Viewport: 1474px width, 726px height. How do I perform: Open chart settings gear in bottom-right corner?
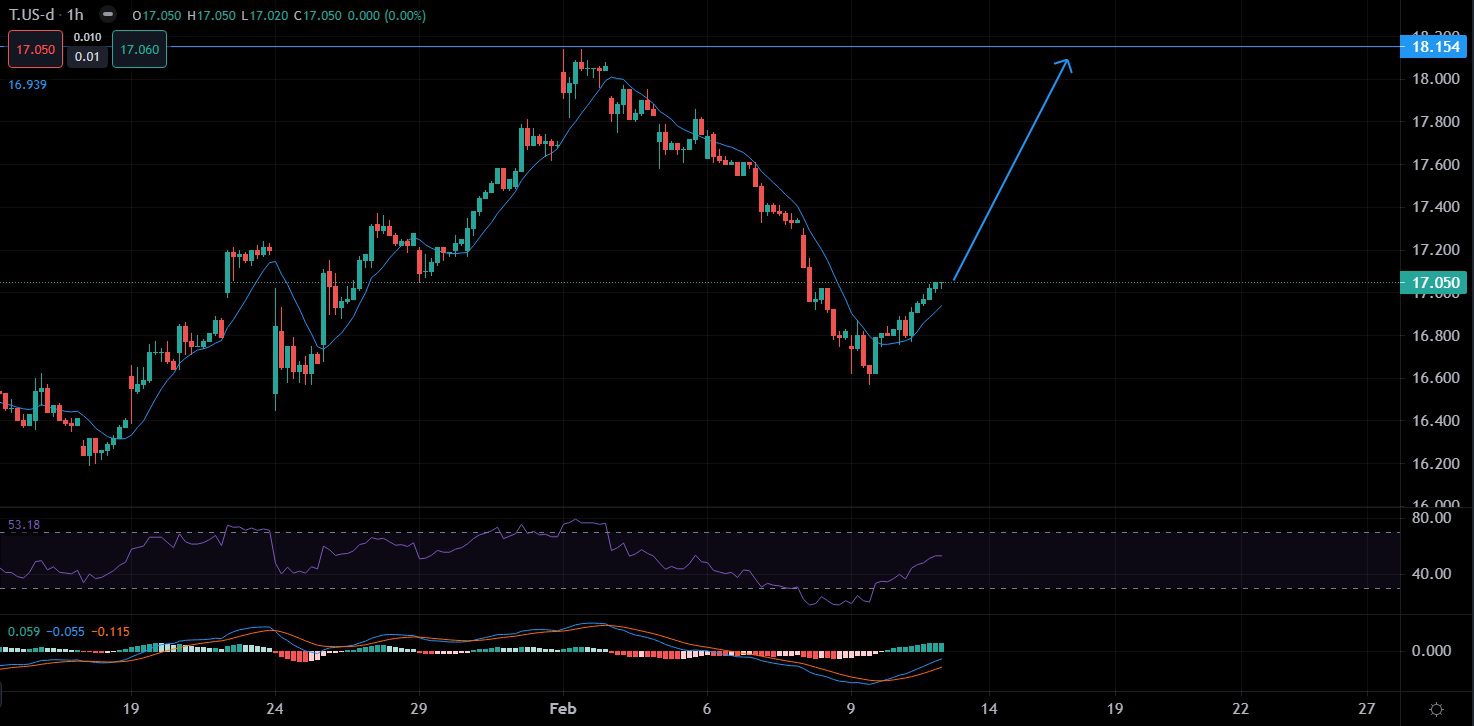1436,708
